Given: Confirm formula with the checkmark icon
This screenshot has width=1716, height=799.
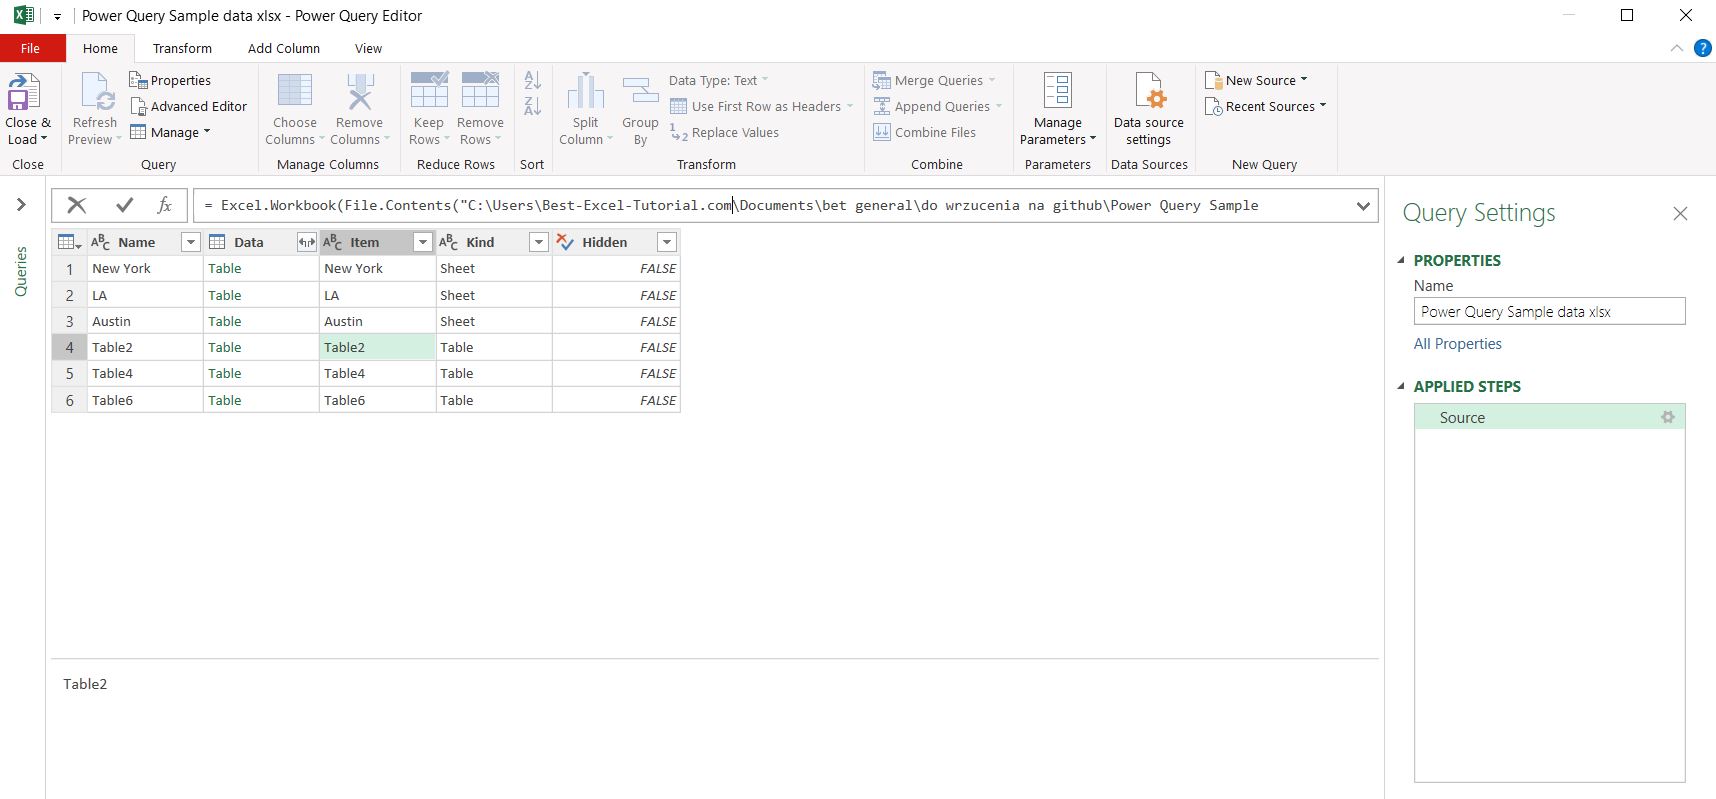Looking at the screenshot, I should click(124, 205).
